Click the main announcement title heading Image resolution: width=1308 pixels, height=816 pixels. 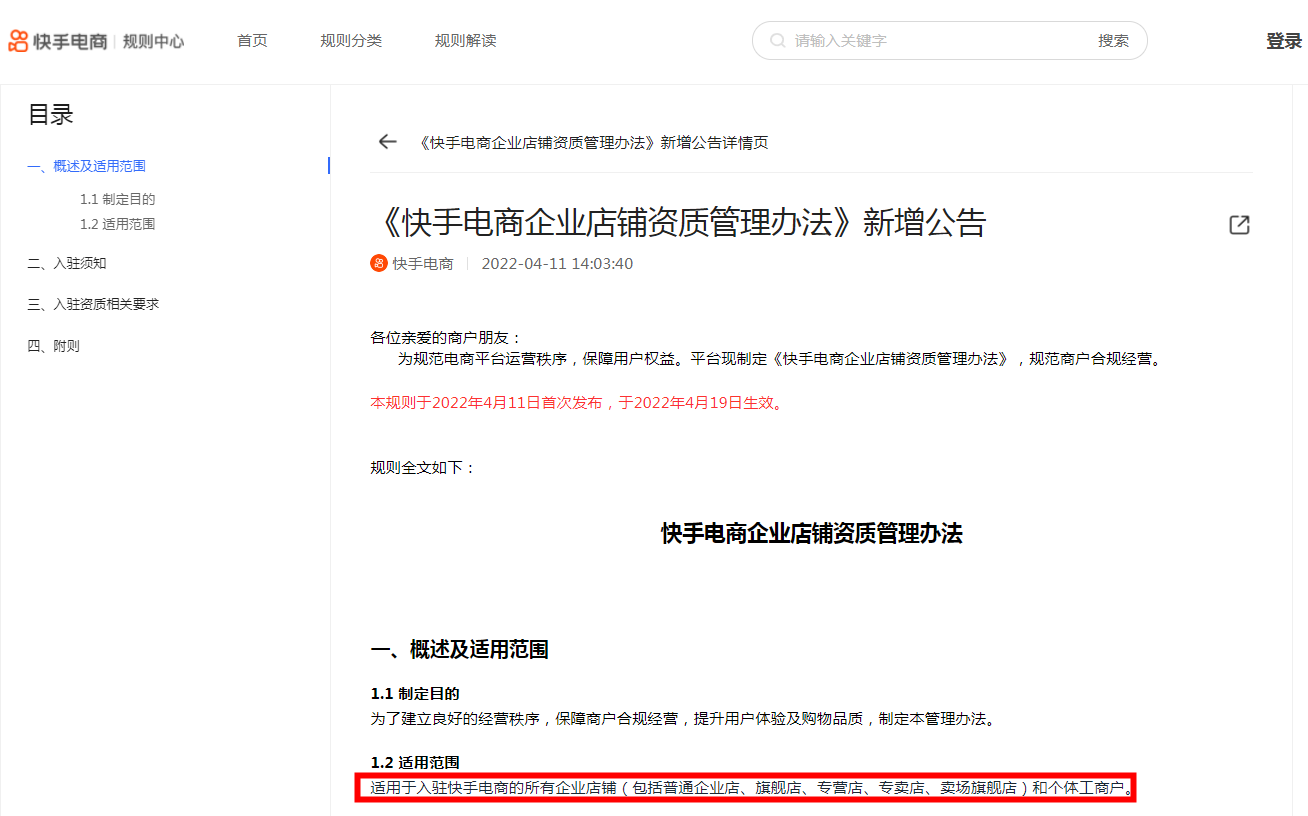pos(678,223)
